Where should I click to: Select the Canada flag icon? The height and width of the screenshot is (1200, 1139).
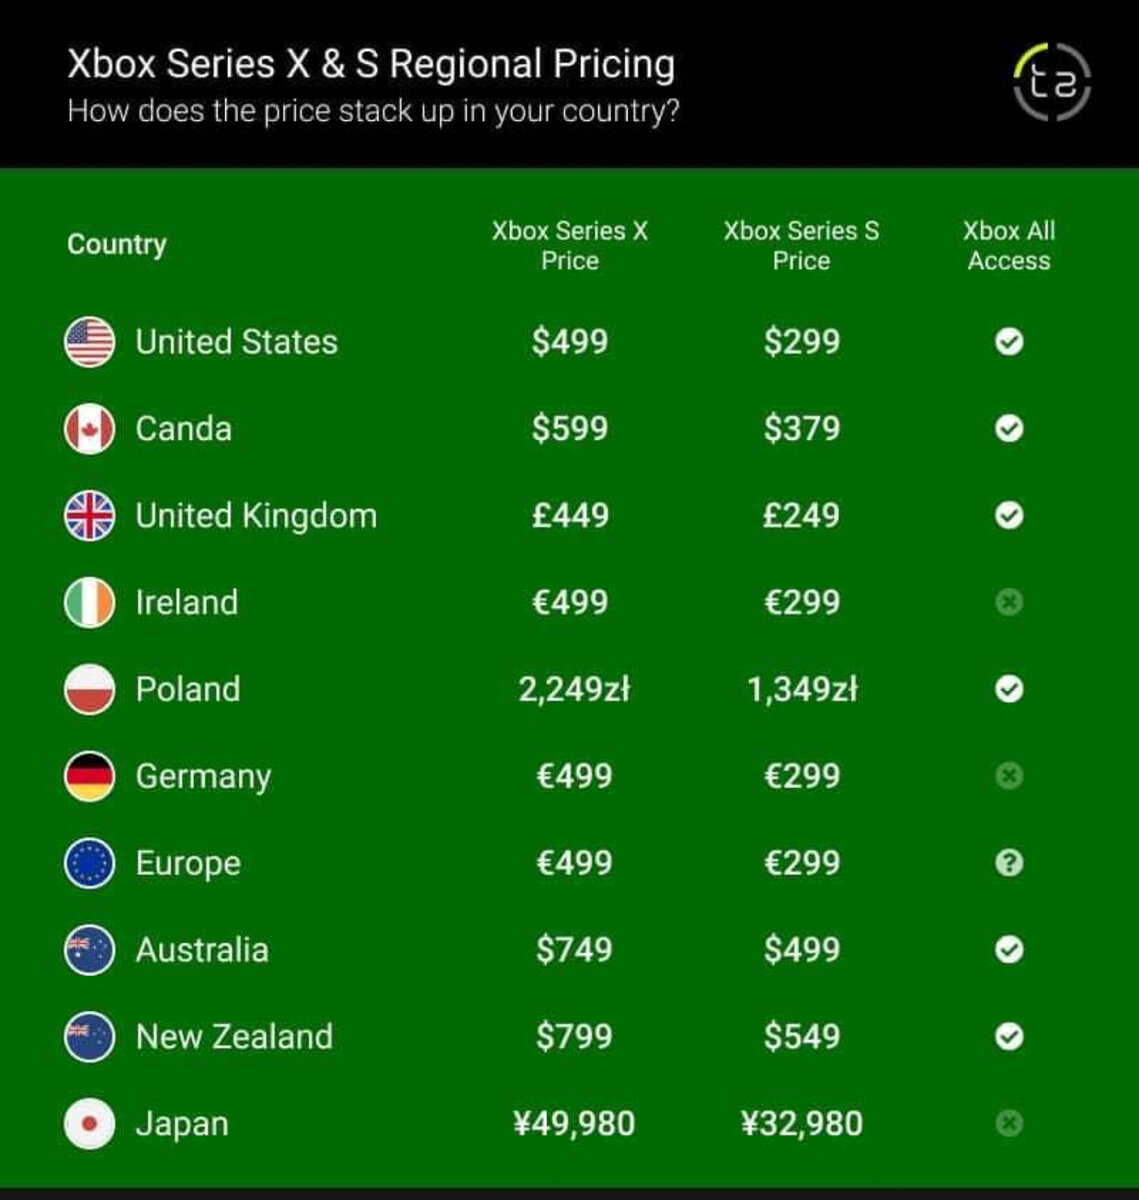click(89, 429)
